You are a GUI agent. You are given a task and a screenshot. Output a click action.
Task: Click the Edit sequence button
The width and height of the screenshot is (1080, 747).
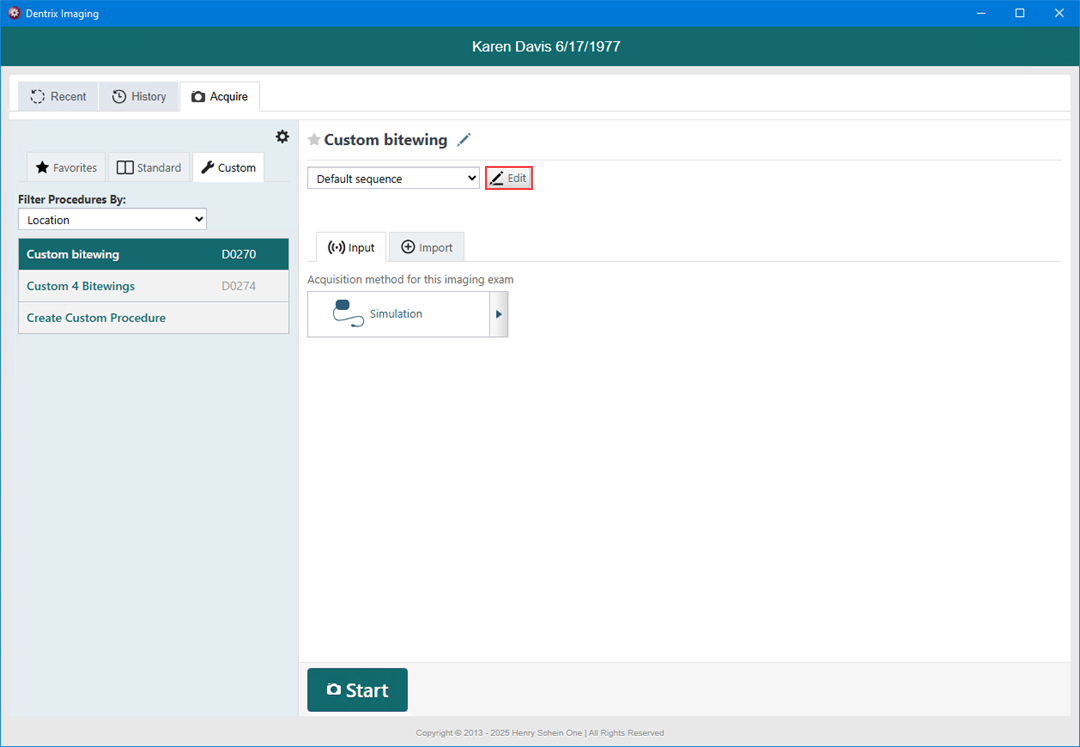point(508,178)
